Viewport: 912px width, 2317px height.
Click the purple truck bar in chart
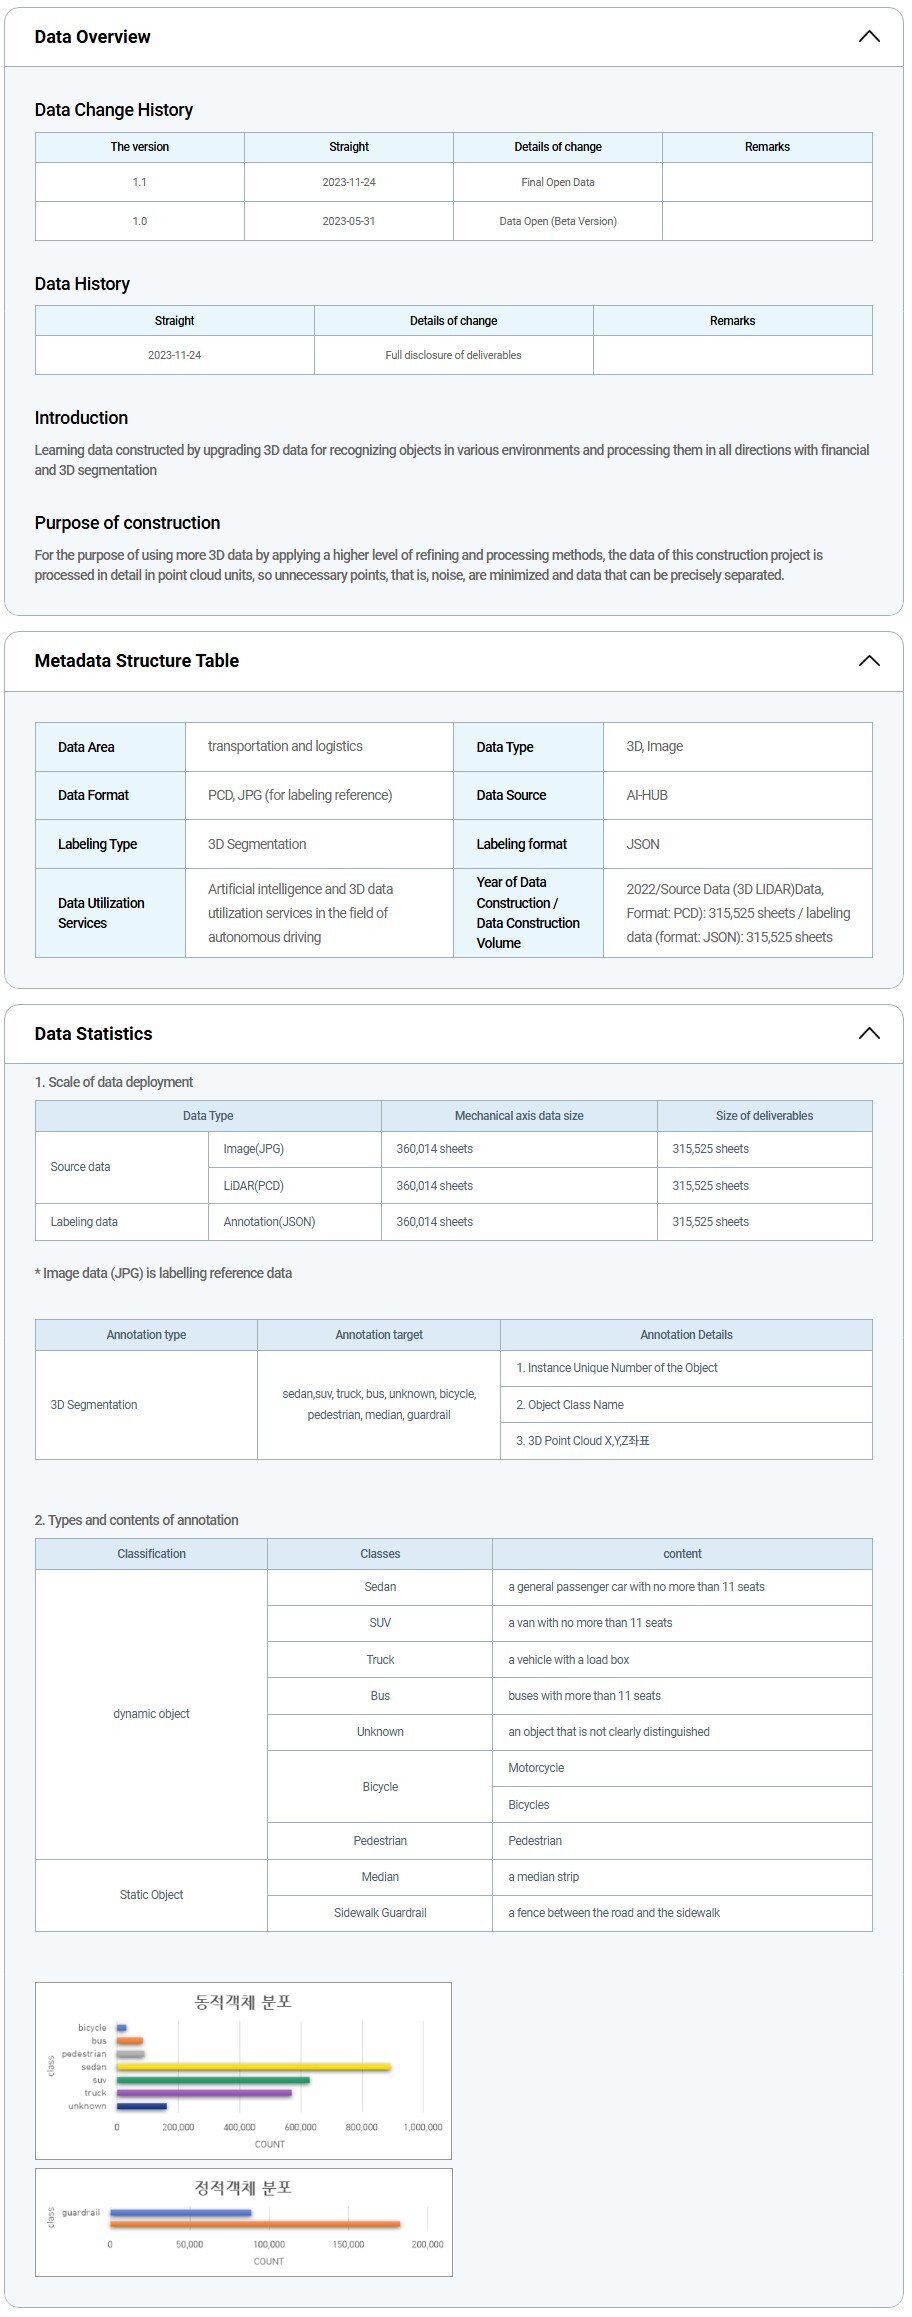pyautogui.click(x=204, y=2093)
